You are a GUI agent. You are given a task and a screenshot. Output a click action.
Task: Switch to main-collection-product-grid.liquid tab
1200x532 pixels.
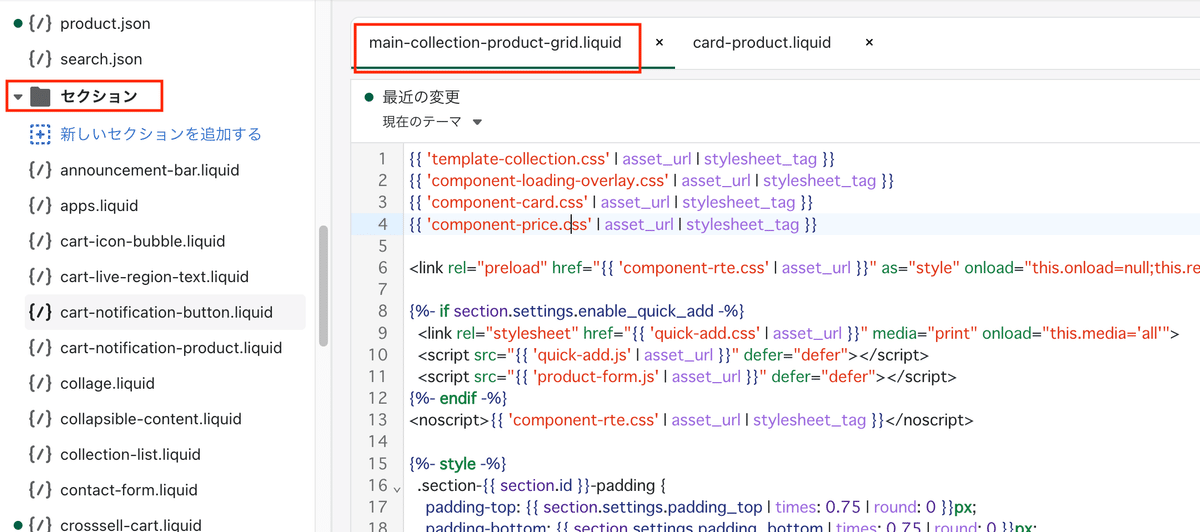[495, 43]
